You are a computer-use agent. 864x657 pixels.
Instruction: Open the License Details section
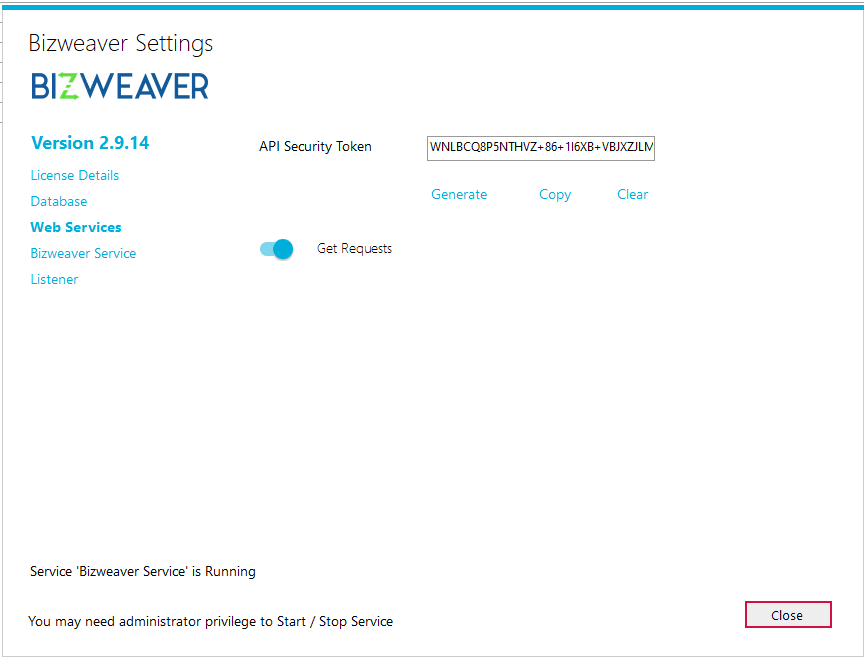[x=74, y=175]
